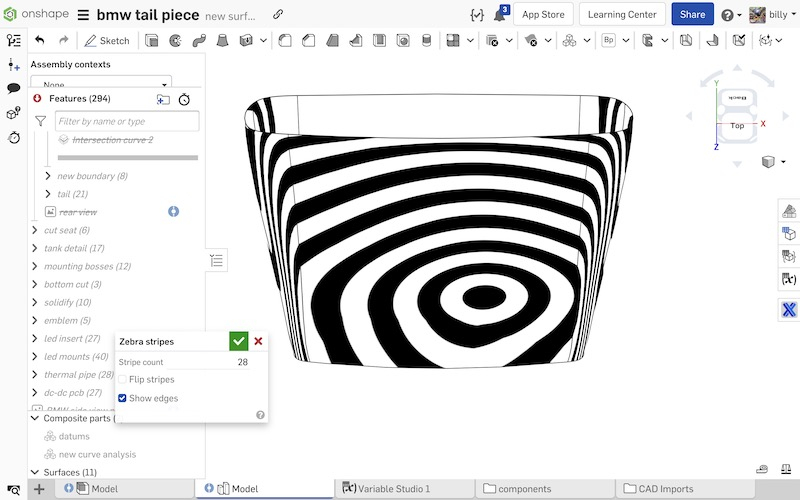This screenshot has width=800, height=500.
Task: Cancel the Zebra stripes dialog
Action: tap(258, 341)
